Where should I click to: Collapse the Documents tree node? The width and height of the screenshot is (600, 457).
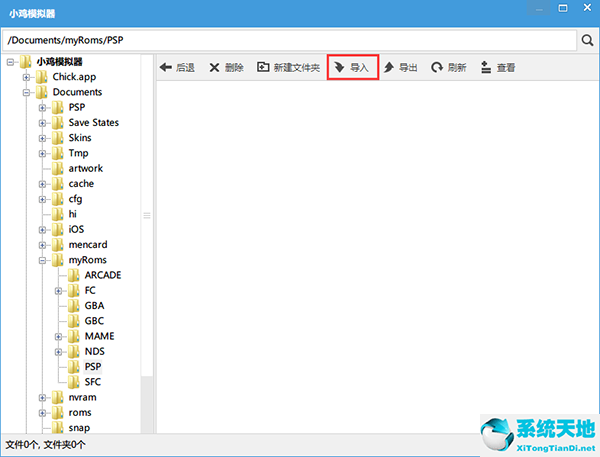pyautogui.click(x=27, y=92)
